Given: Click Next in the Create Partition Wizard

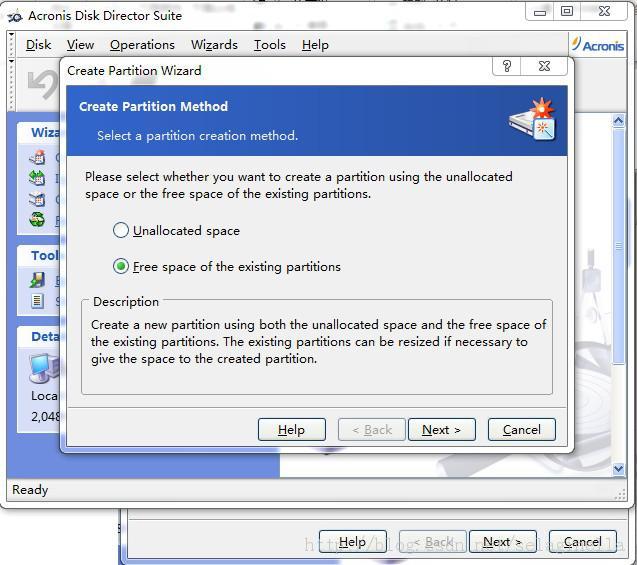Looking at the screenshot, I should [x=442, y=429].
